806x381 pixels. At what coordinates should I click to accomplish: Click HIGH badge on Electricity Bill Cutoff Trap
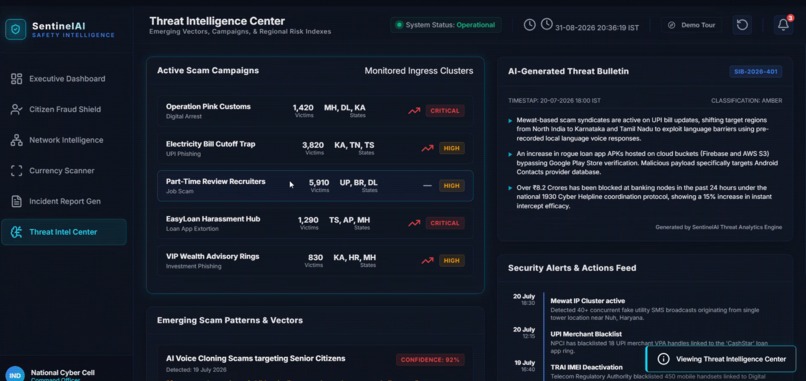(452, 148)
